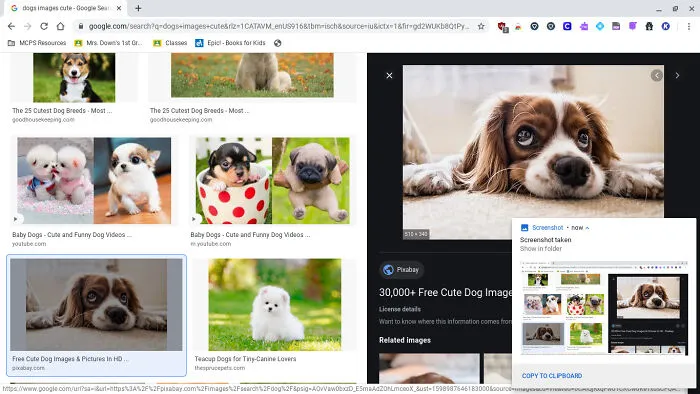Collapse the Screenshot notification chevron

click(x=587, y=228)
